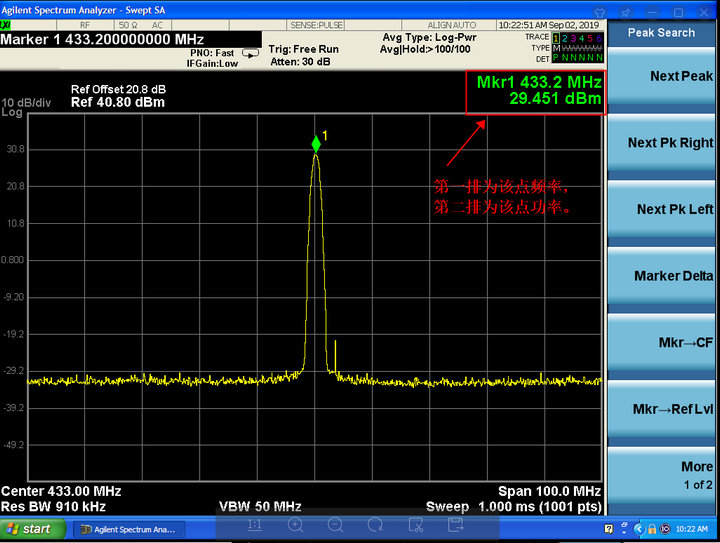The height and width of the screenshot is (543, 720).
Task: Click the save icon in bottom overlay
Action: tap(455, 525)
